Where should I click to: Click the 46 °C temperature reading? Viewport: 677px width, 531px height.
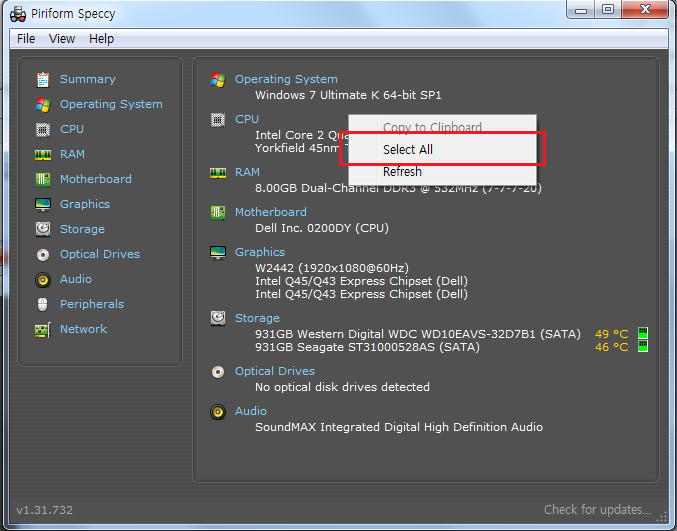(x=612, y=348)
